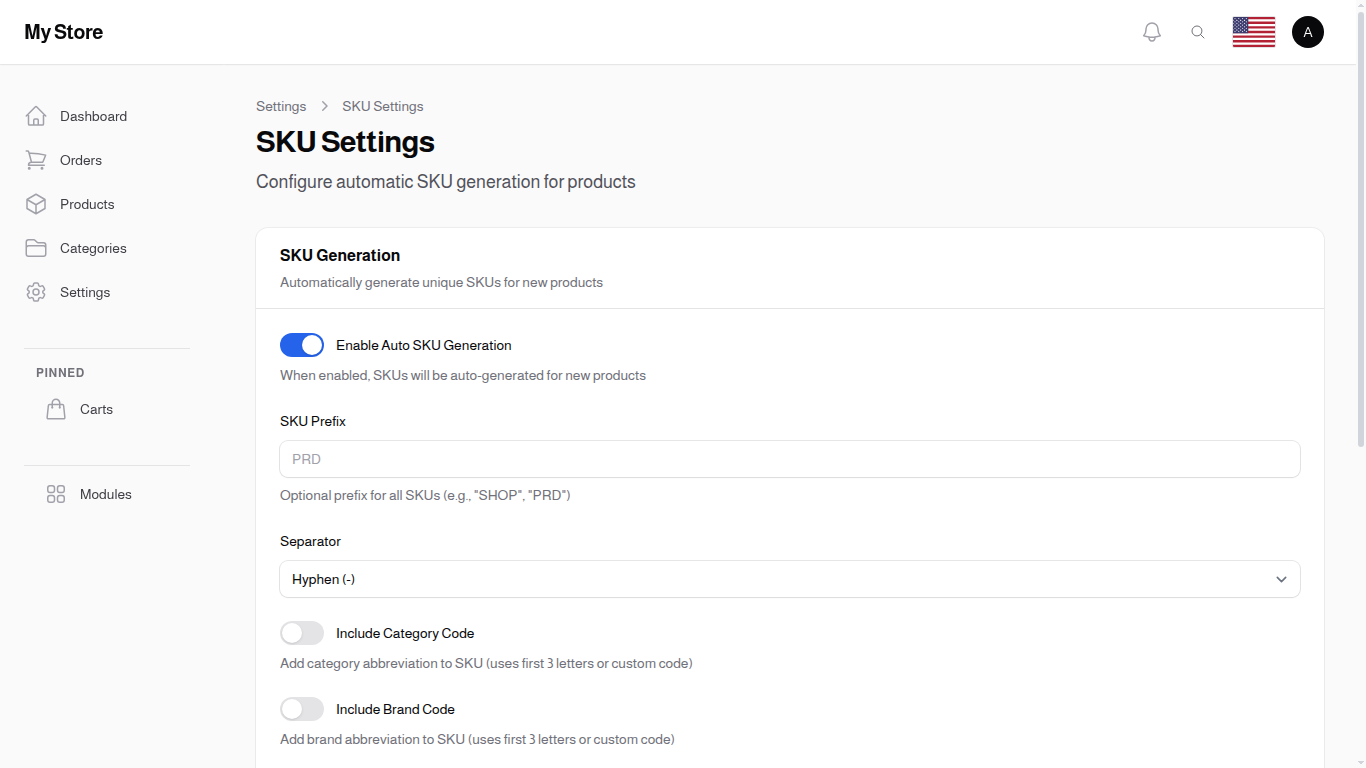Image resolution: width=1366 pixels, height=768 pixels.
Task: Click SKU Settings in the breadcrumb
Action: pyautogui.click(x=382, y=106)
